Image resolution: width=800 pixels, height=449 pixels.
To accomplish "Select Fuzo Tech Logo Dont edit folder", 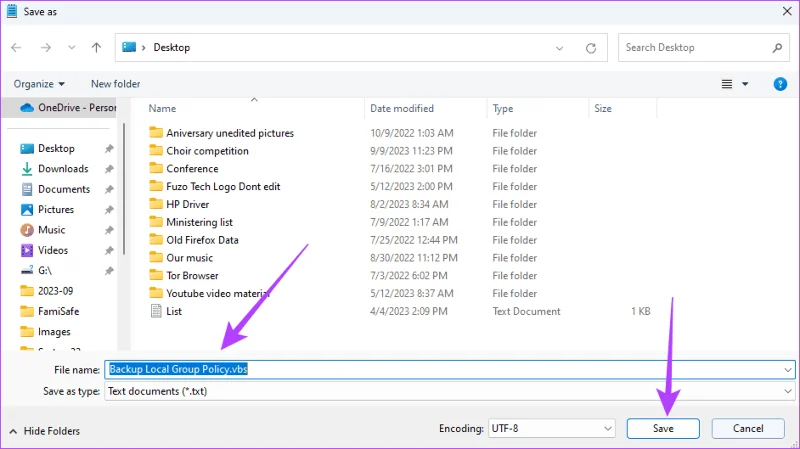I will [215, 187].
